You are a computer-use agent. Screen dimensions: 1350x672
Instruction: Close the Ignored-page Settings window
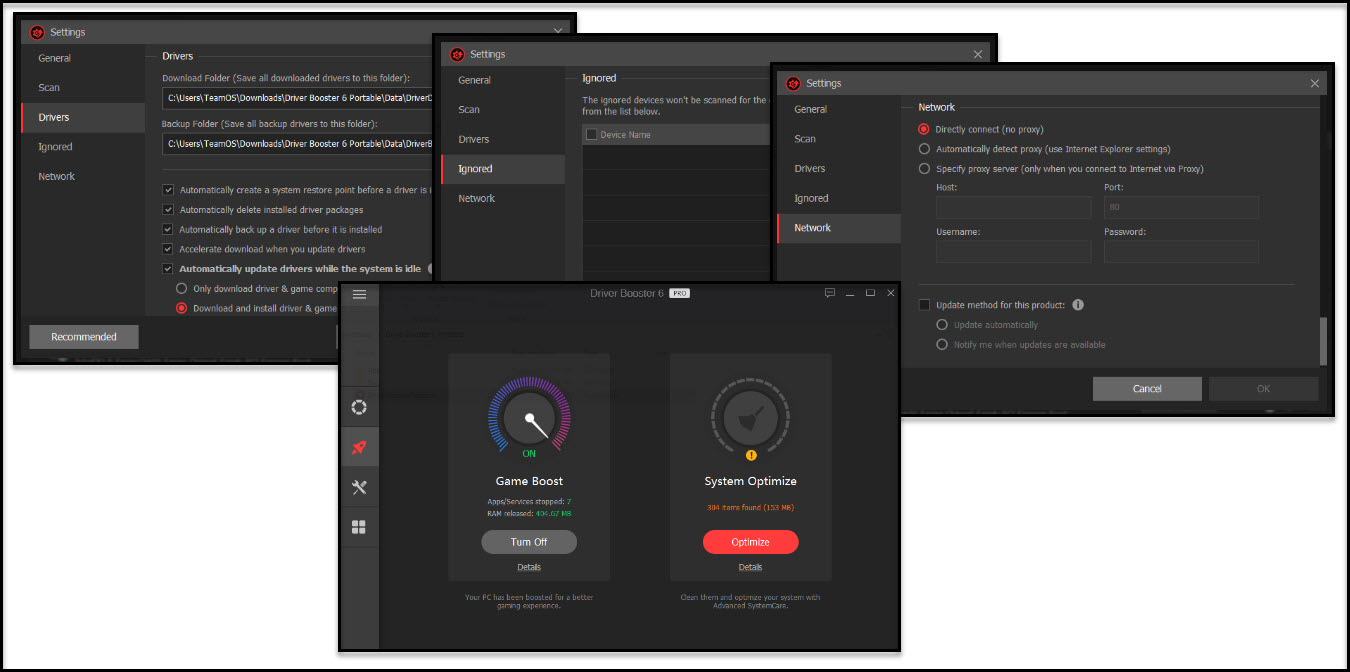pyautogui.click(x=978, y=54)
